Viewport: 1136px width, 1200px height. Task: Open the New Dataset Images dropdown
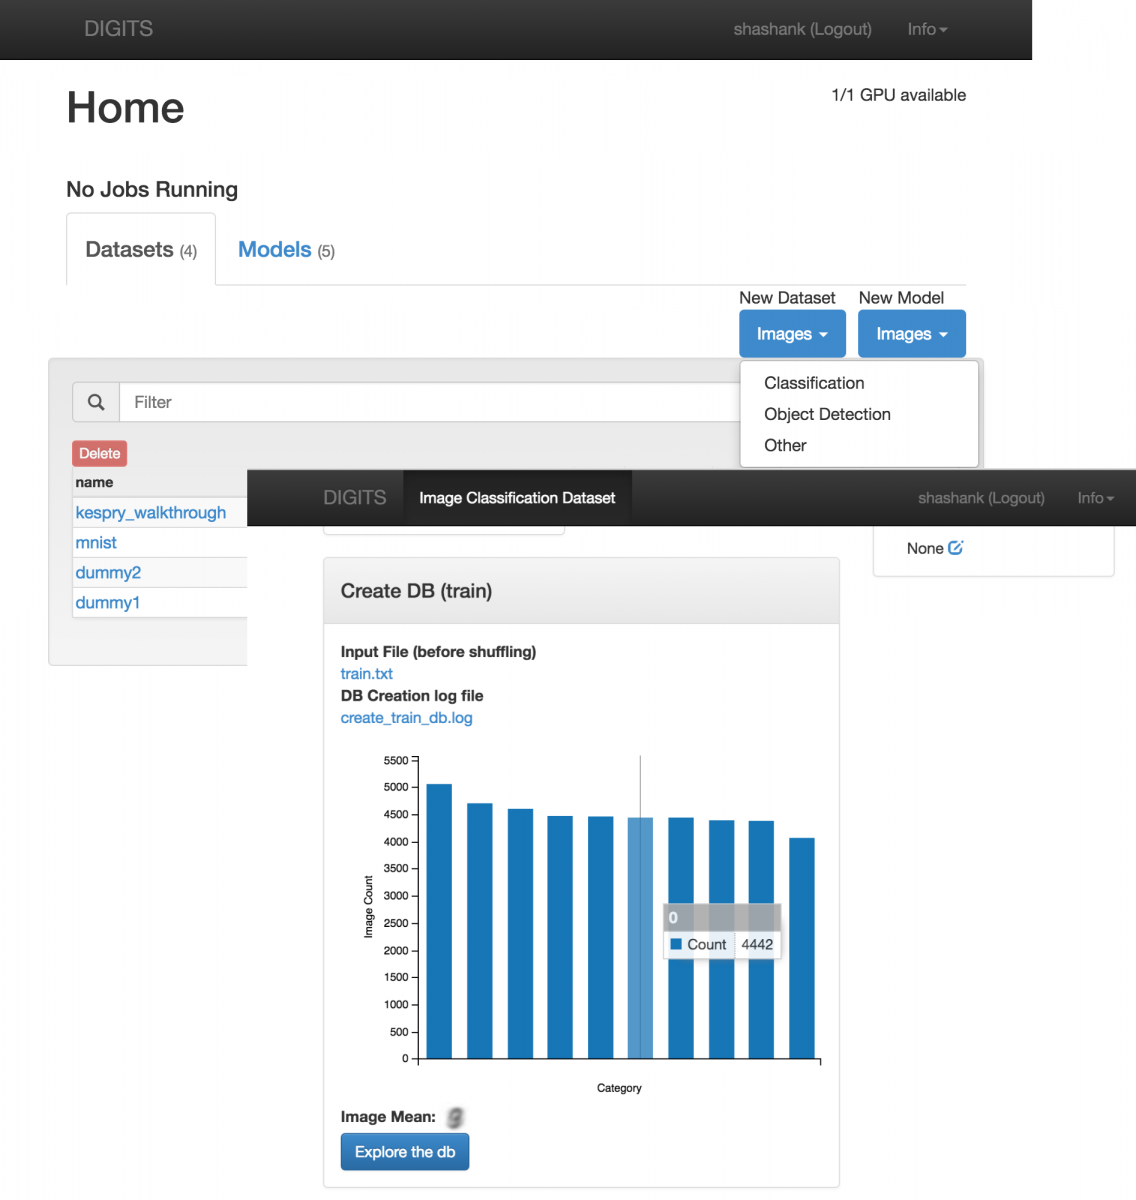791,334
